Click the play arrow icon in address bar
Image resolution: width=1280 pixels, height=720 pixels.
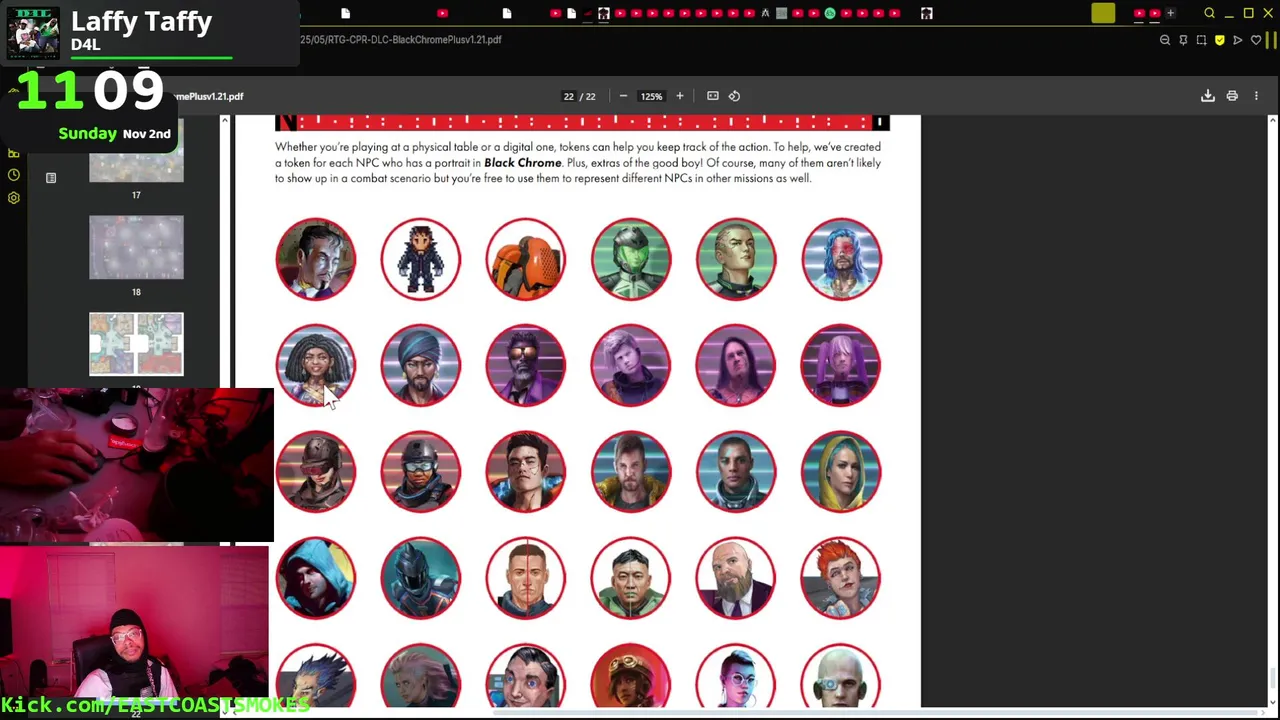(1237, 40)
